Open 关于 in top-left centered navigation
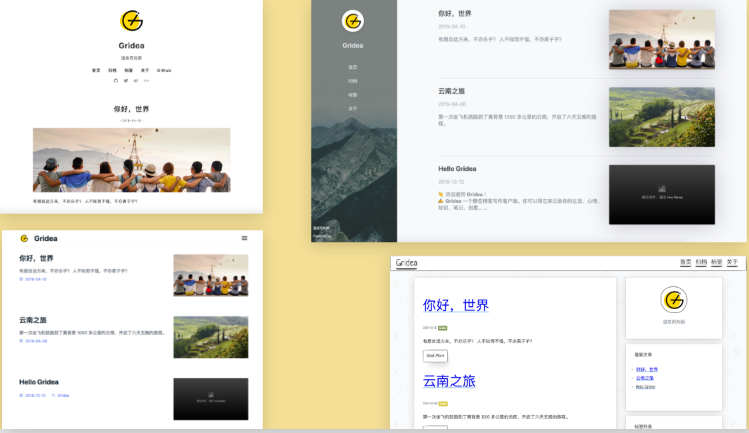The width and height of the screenshot is (749, 433). click(145, 70)
